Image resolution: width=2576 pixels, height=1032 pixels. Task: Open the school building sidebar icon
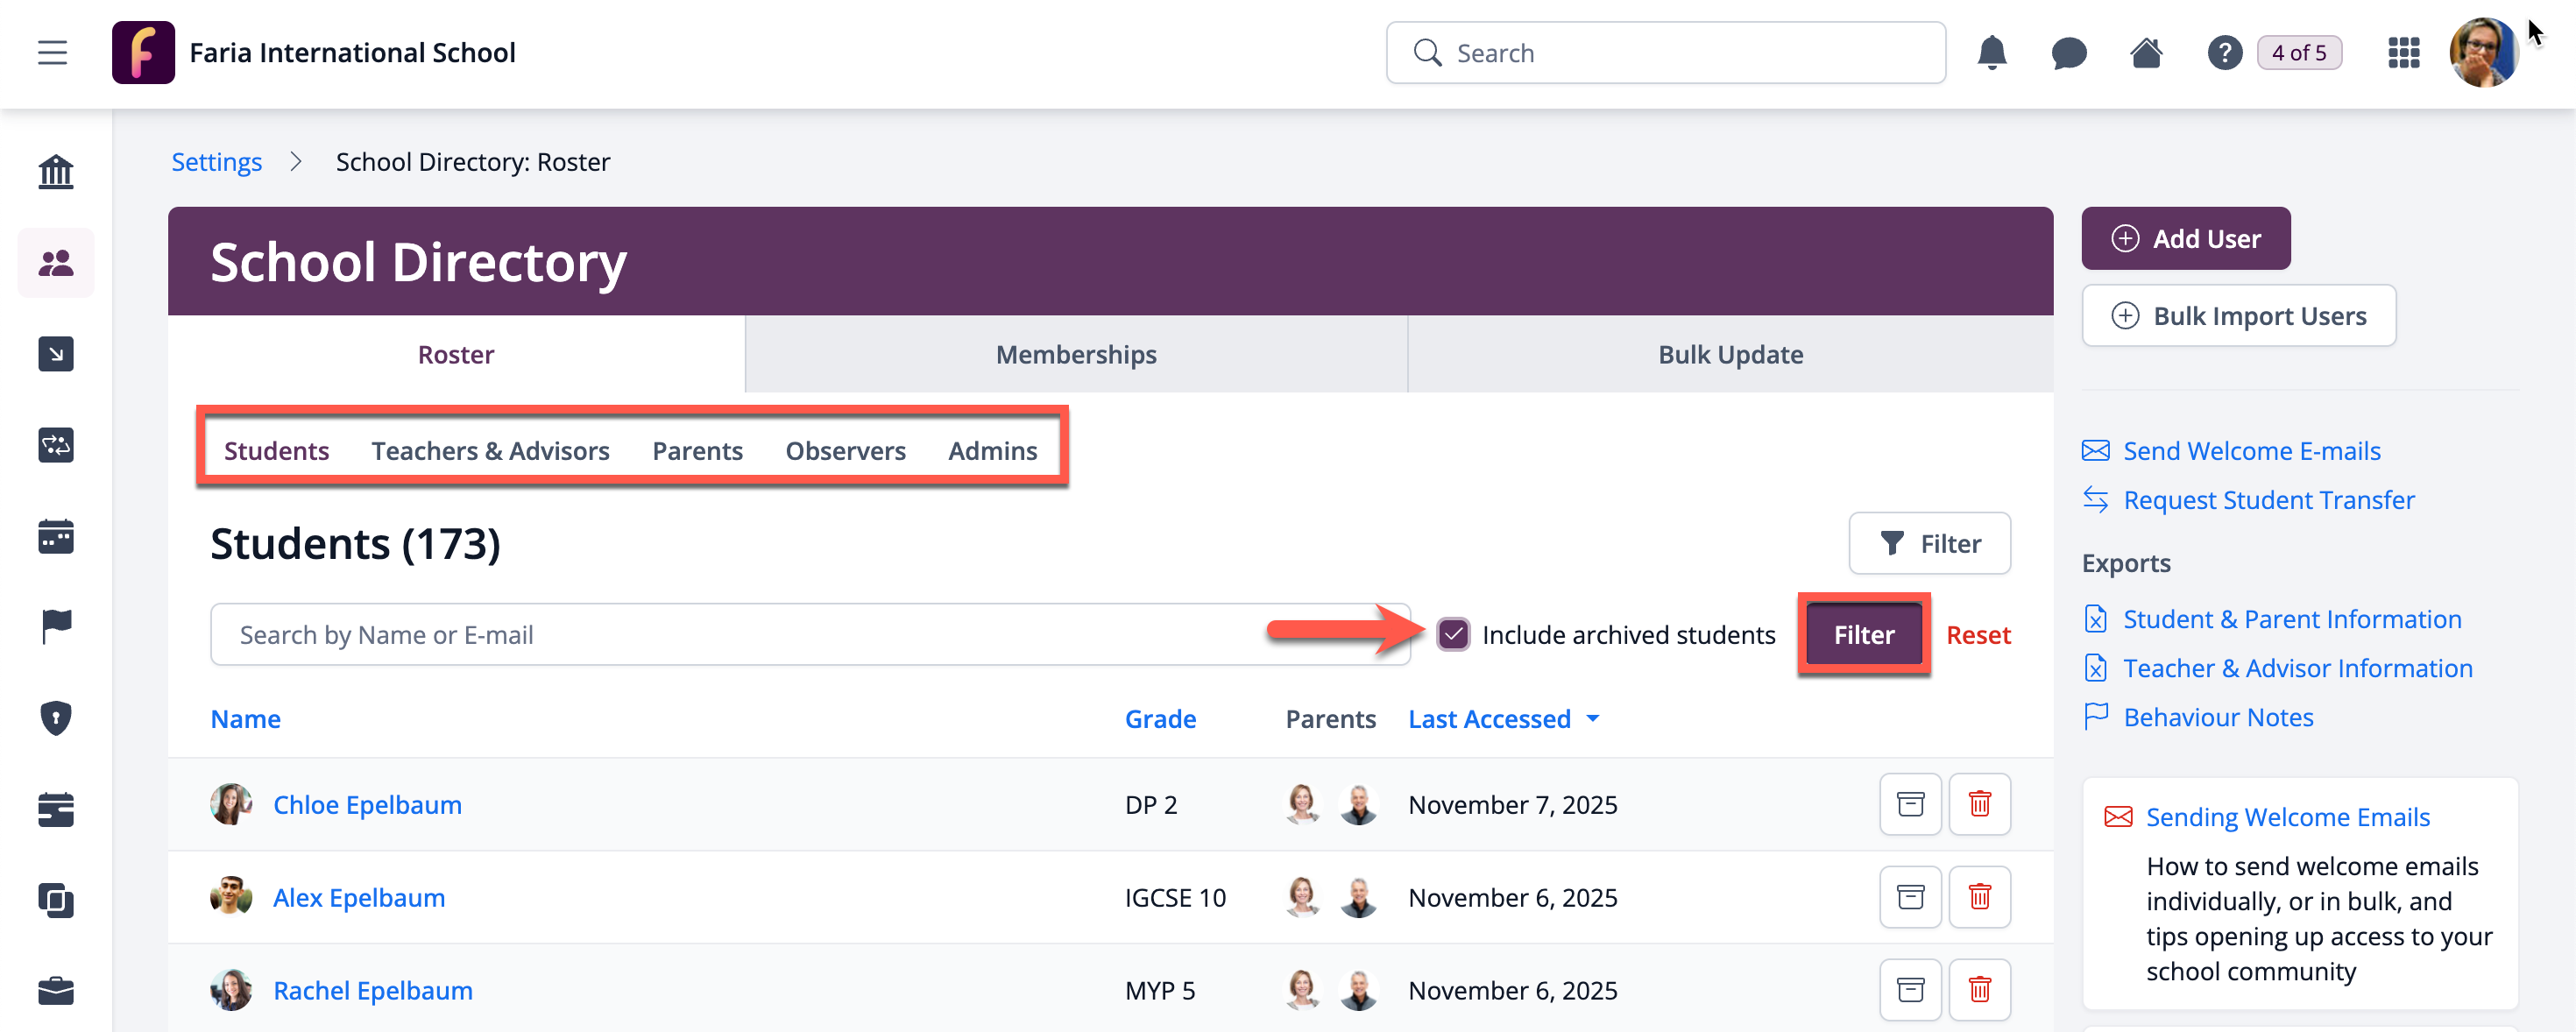click(56, 172)
